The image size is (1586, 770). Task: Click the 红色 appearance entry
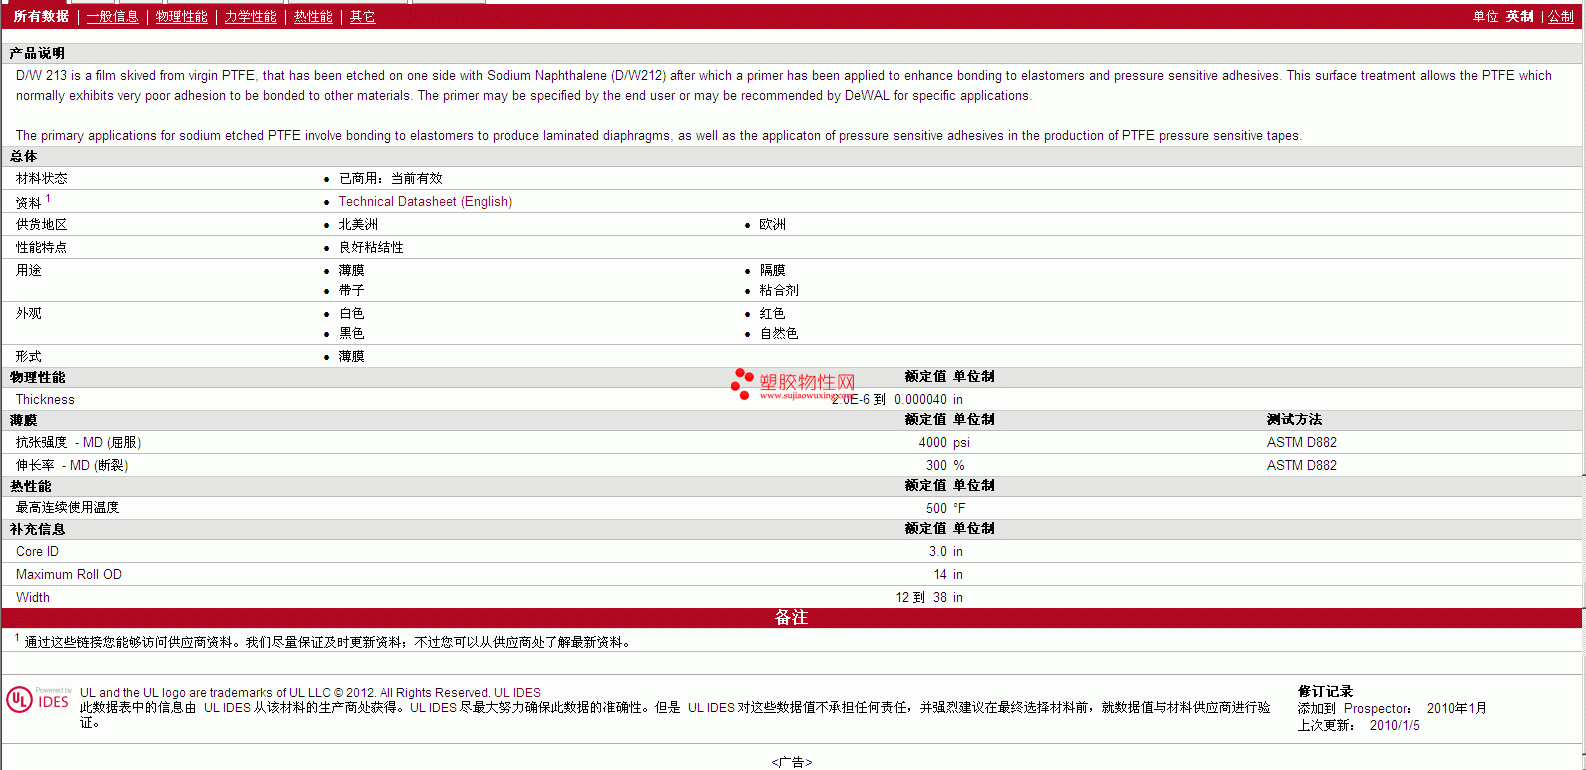coord(772,313)
